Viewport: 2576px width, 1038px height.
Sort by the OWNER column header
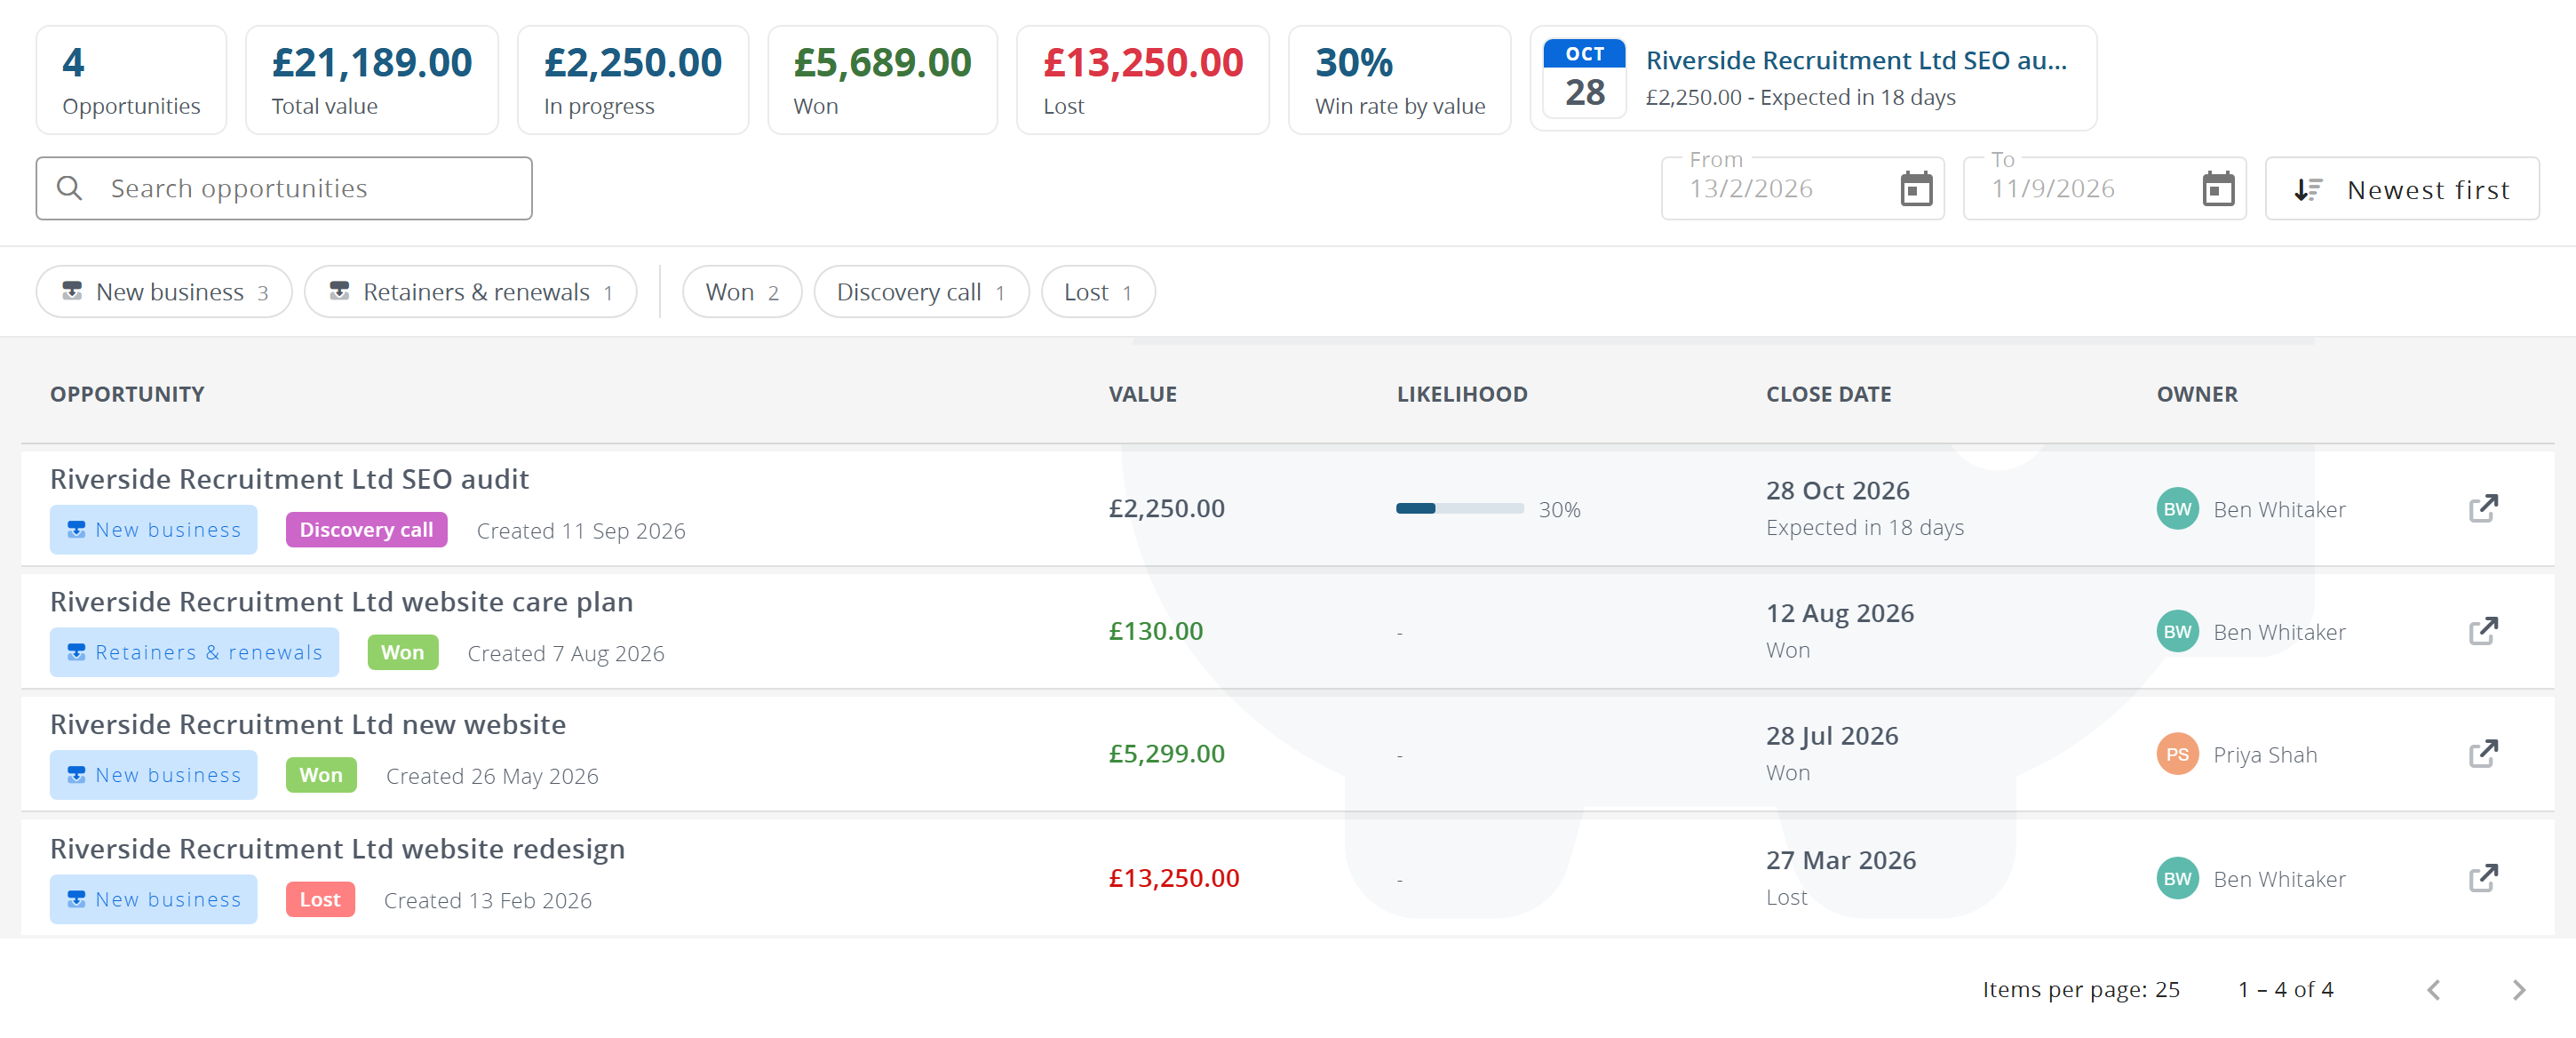(x=2196, y=394)
